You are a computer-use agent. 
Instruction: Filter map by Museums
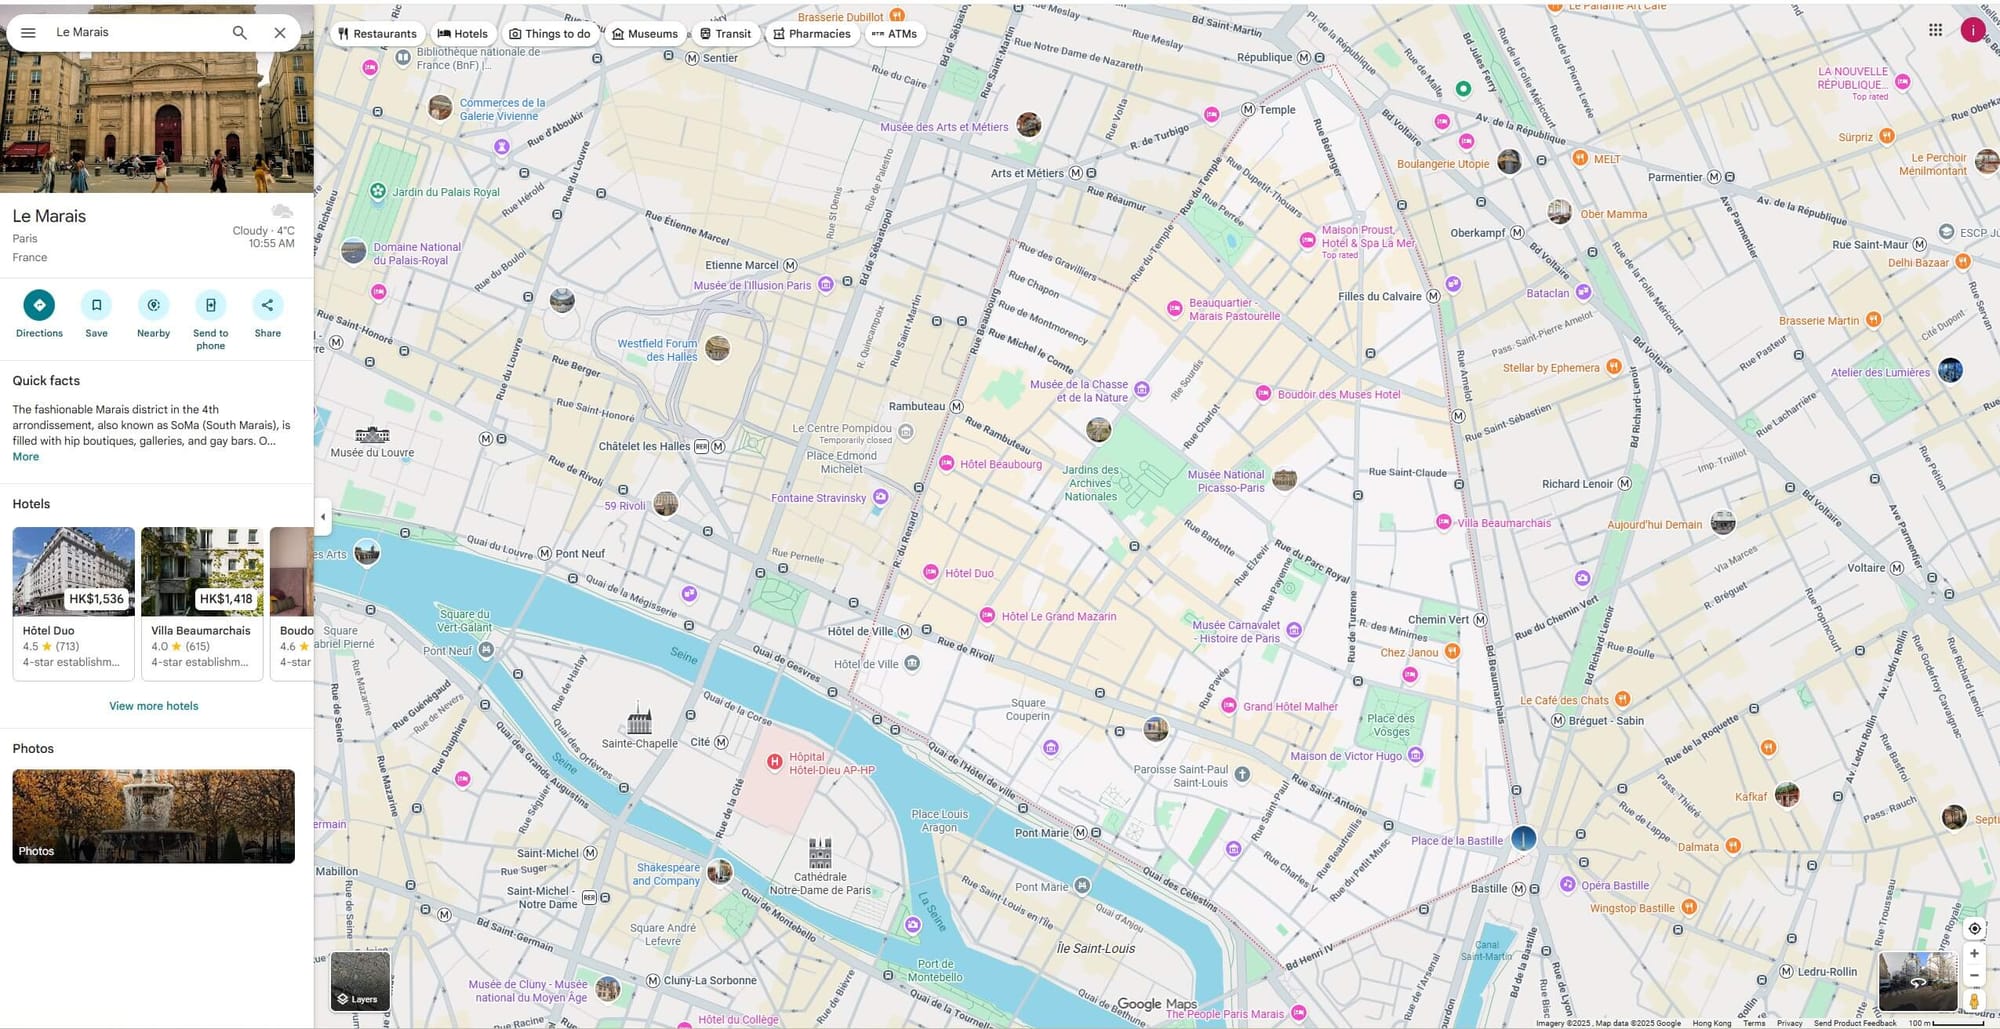tap(645, 34)
